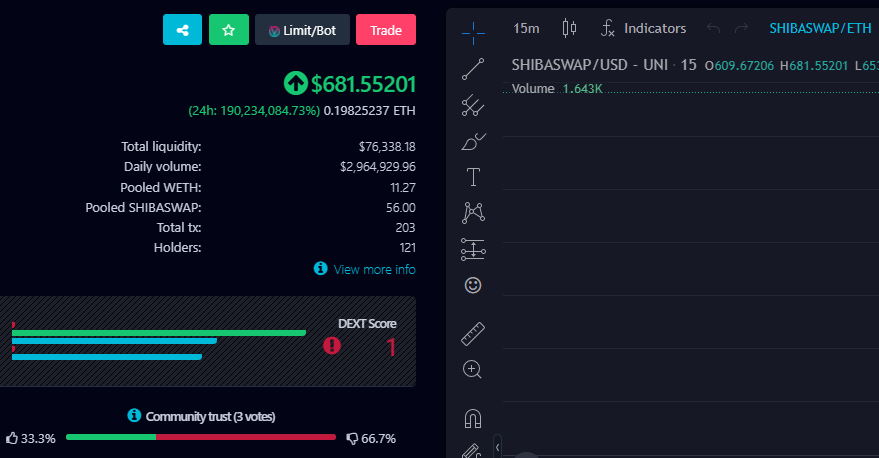The image size is (879, 458).
Task: Click the green price up arrow icon
Action: (x=295, y=84)
